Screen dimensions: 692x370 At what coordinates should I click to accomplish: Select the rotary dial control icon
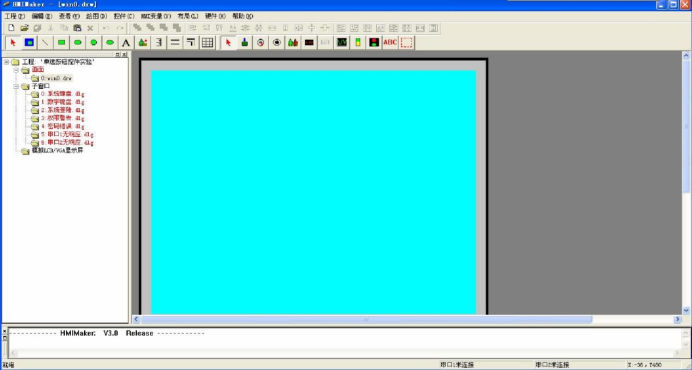coord(260,42)
